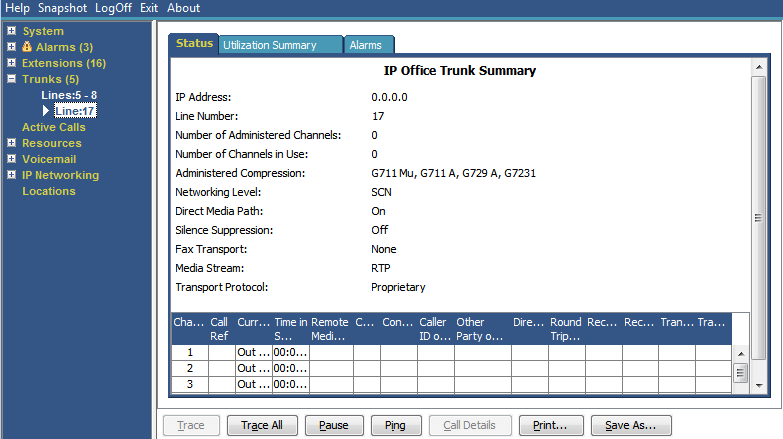Select Line:17 in the tree

point(75,111)
